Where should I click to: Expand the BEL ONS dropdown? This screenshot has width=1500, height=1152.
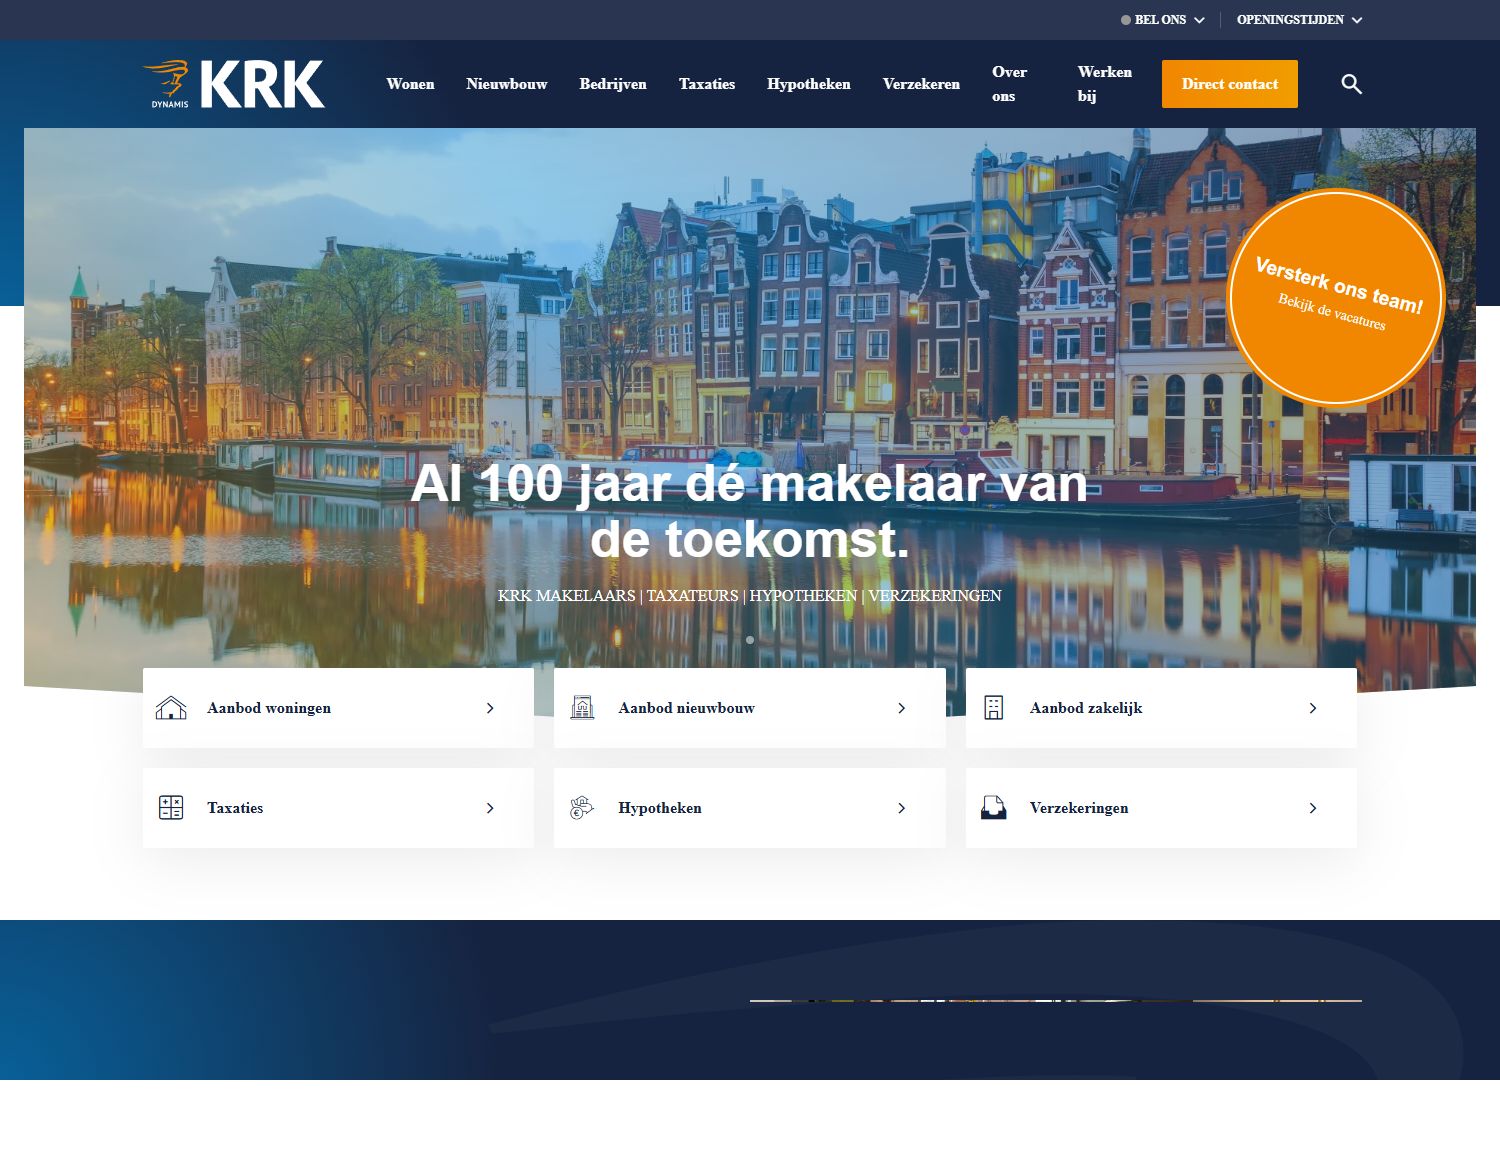click(1163, 19)
